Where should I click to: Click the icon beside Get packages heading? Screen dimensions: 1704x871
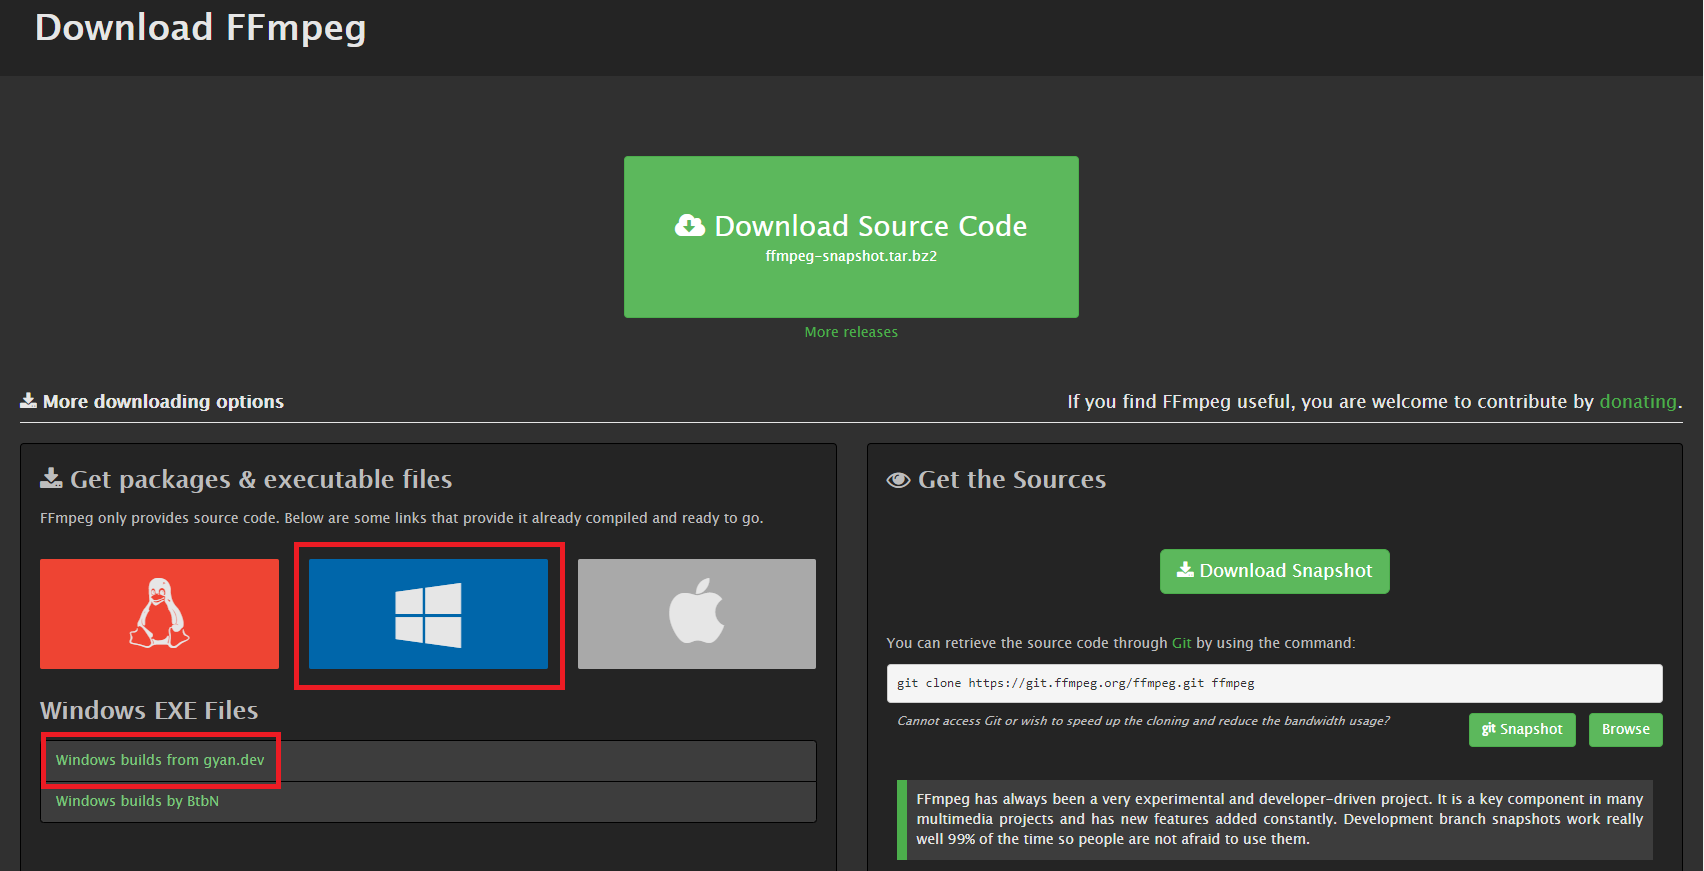51,479
